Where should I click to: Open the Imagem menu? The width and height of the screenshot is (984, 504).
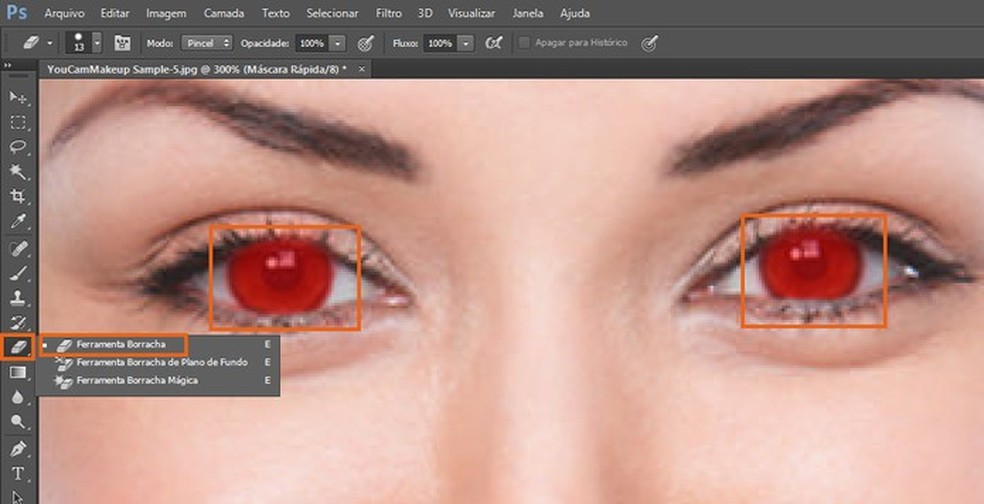(x=166, y=13)
